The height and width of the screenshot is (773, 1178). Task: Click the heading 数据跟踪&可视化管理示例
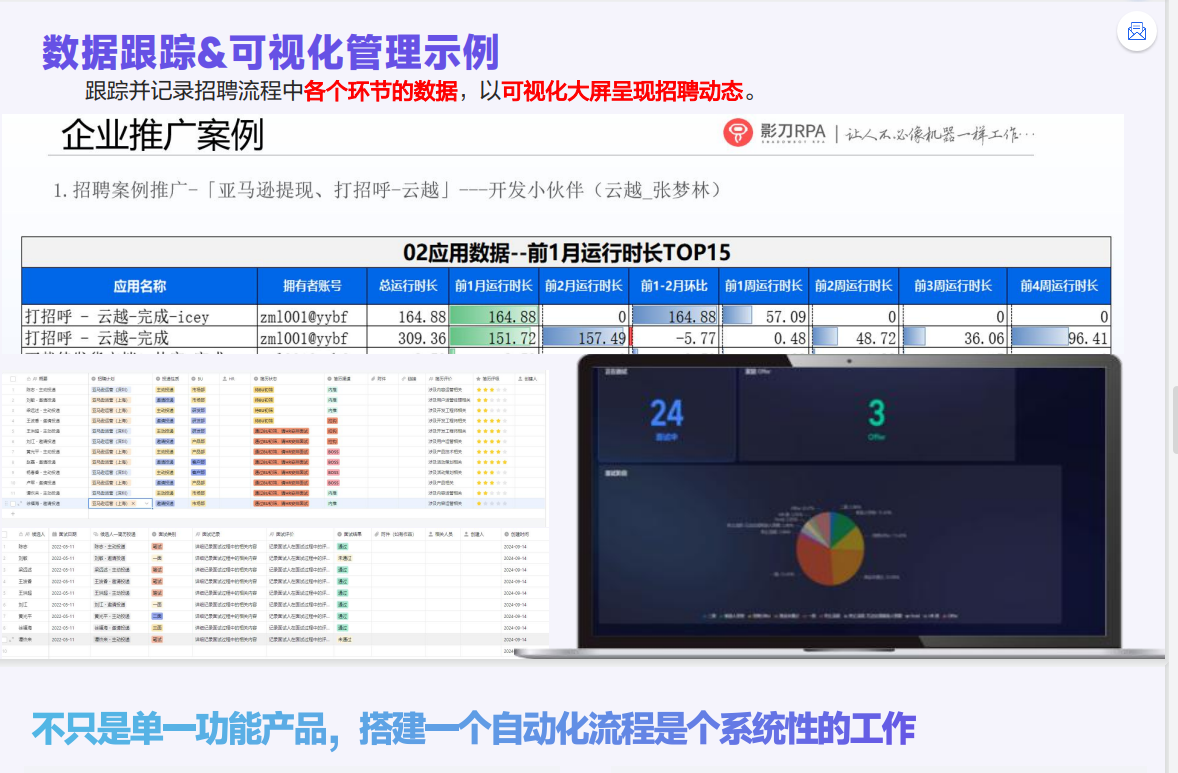point(270,53)
